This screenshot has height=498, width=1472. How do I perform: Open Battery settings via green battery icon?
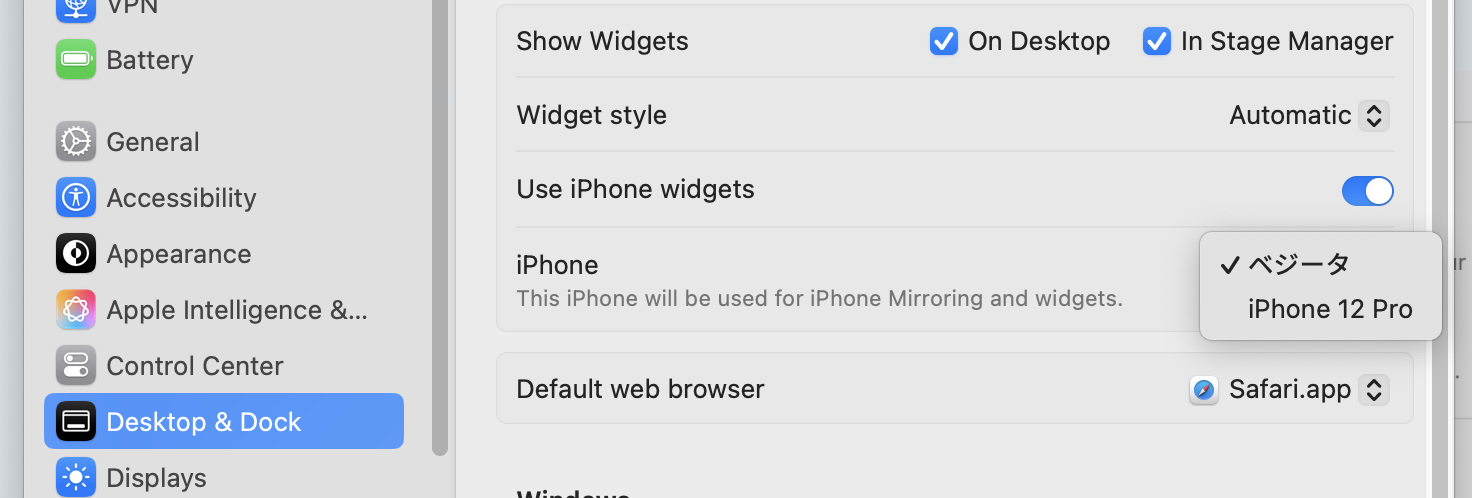tap(76, 60)
